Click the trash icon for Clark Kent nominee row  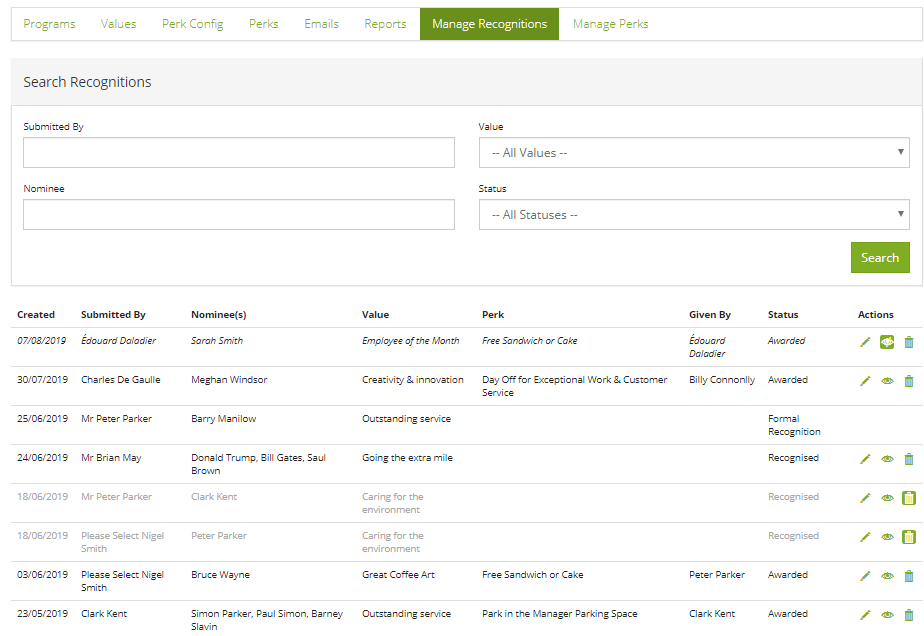click(x=909, y=498)
